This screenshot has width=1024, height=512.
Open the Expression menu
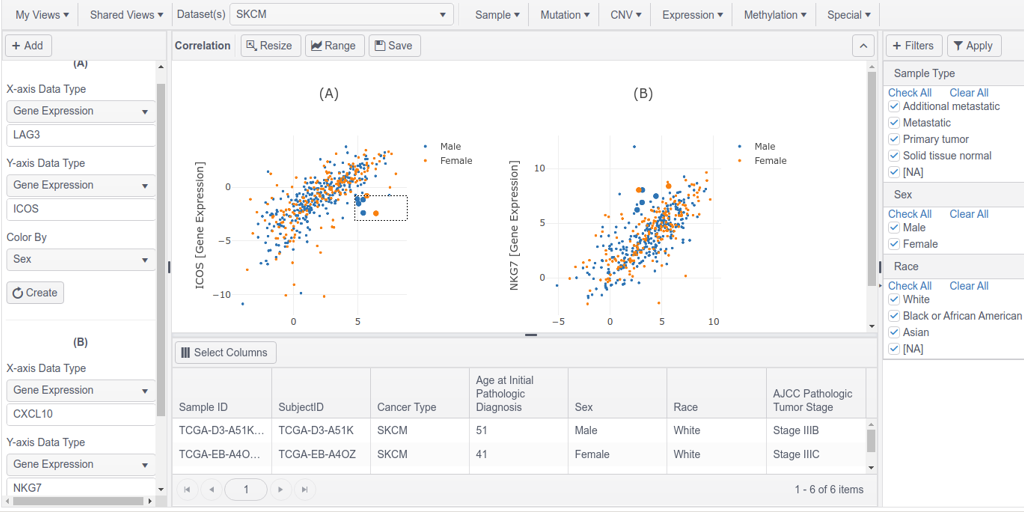tap(692, 14)
